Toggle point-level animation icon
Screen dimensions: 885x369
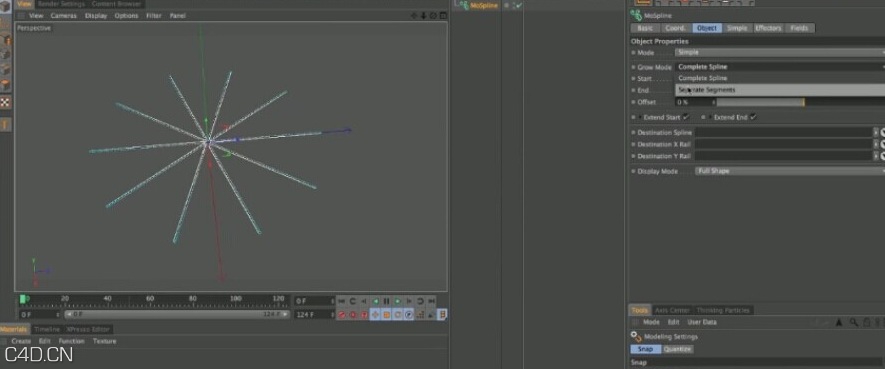coord(420,314)
